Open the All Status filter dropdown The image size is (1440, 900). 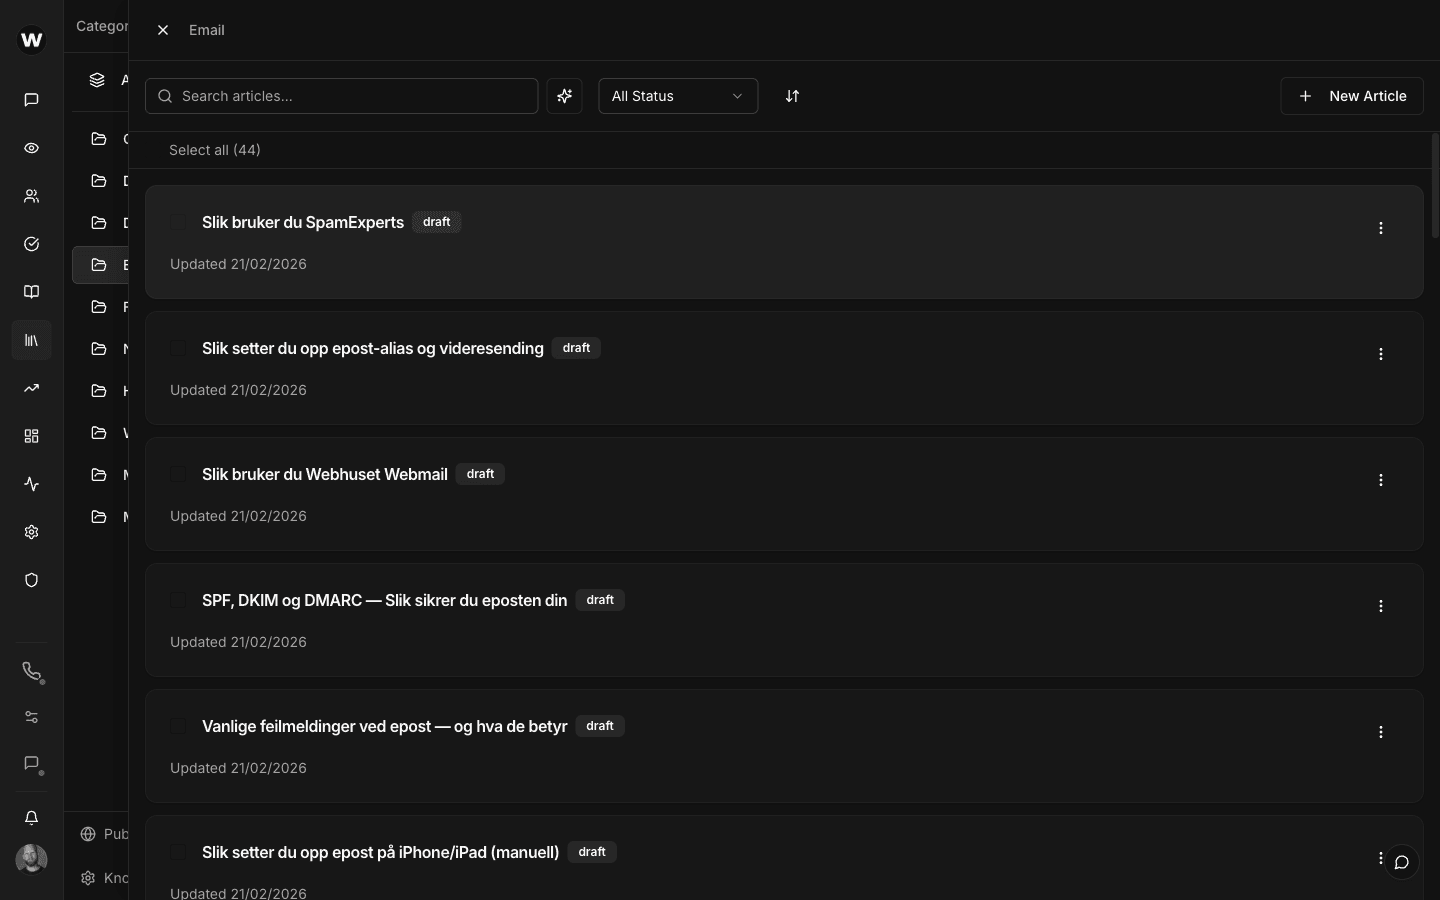click(x=677, y=96)
